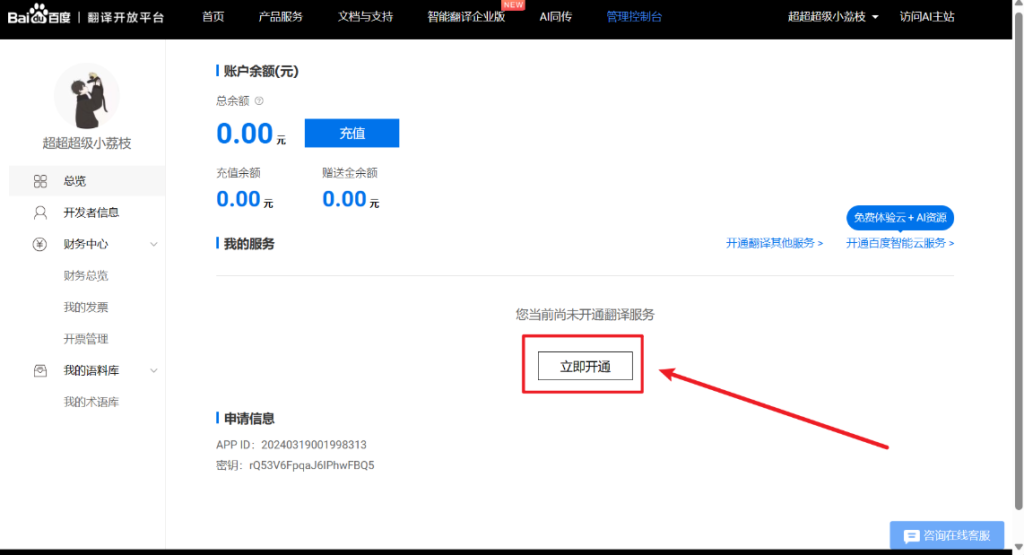Image resolution: width=1024 pixels, height=555 pixels.
Task: Click the yen finance center icon
Action: tap(40, 244)
